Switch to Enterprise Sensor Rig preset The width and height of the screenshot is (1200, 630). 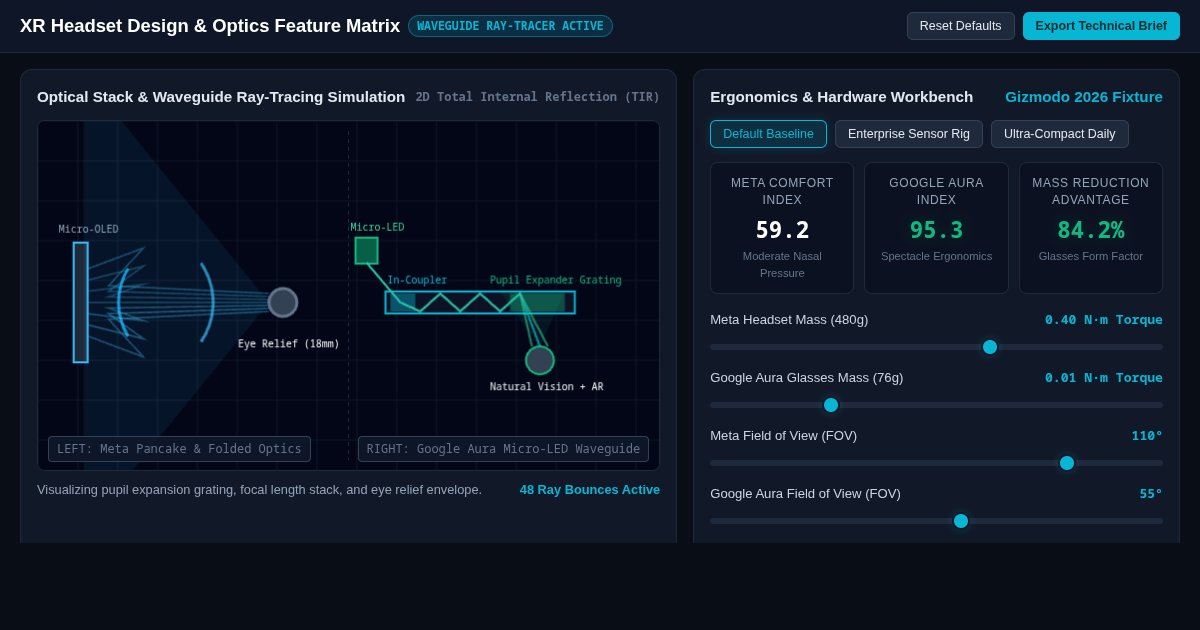[909, 134]
